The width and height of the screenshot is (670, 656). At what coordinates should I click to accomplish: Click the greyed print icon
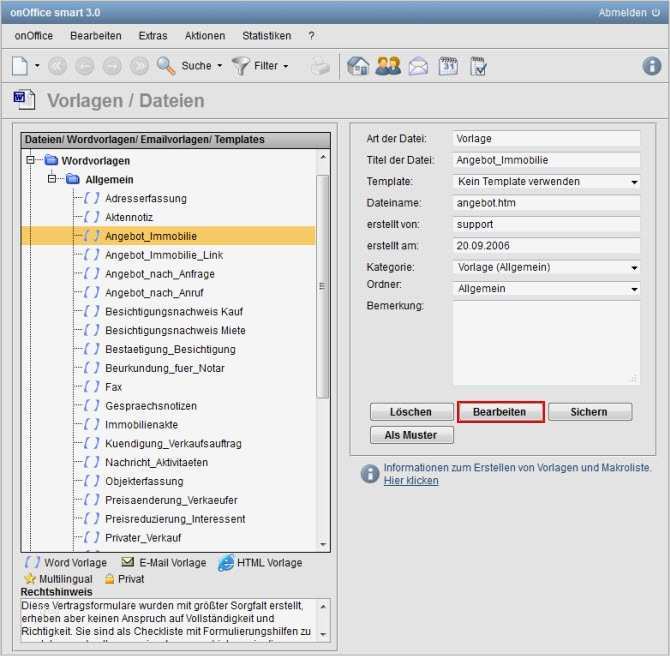click(320, 67)
